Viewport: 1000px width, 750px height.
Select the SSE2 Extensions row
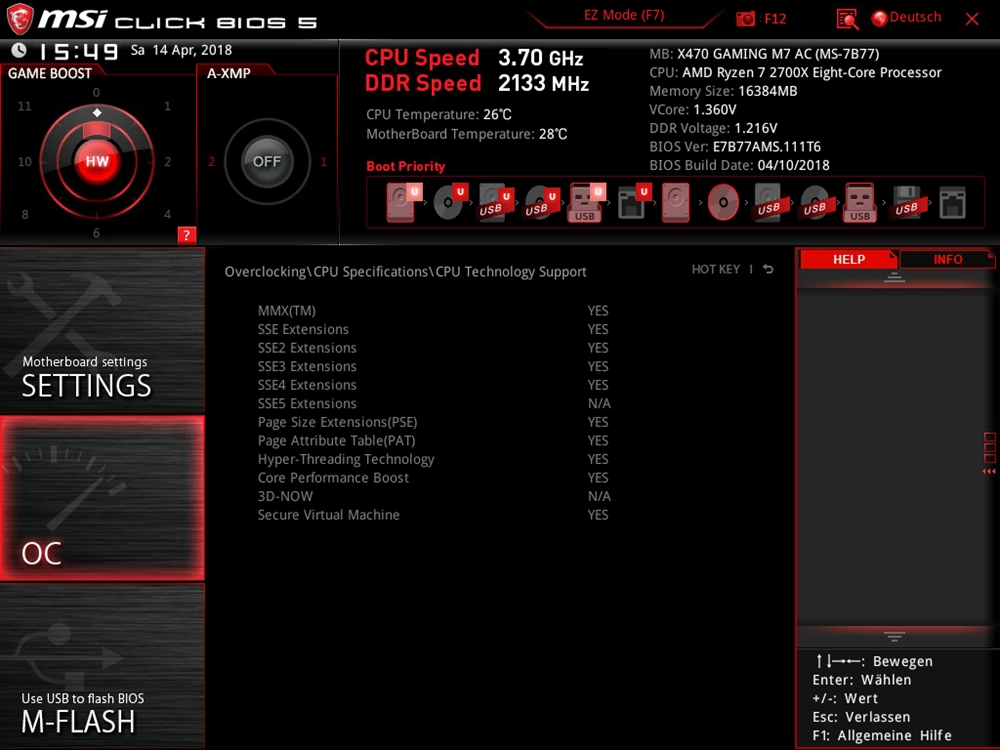434,348
